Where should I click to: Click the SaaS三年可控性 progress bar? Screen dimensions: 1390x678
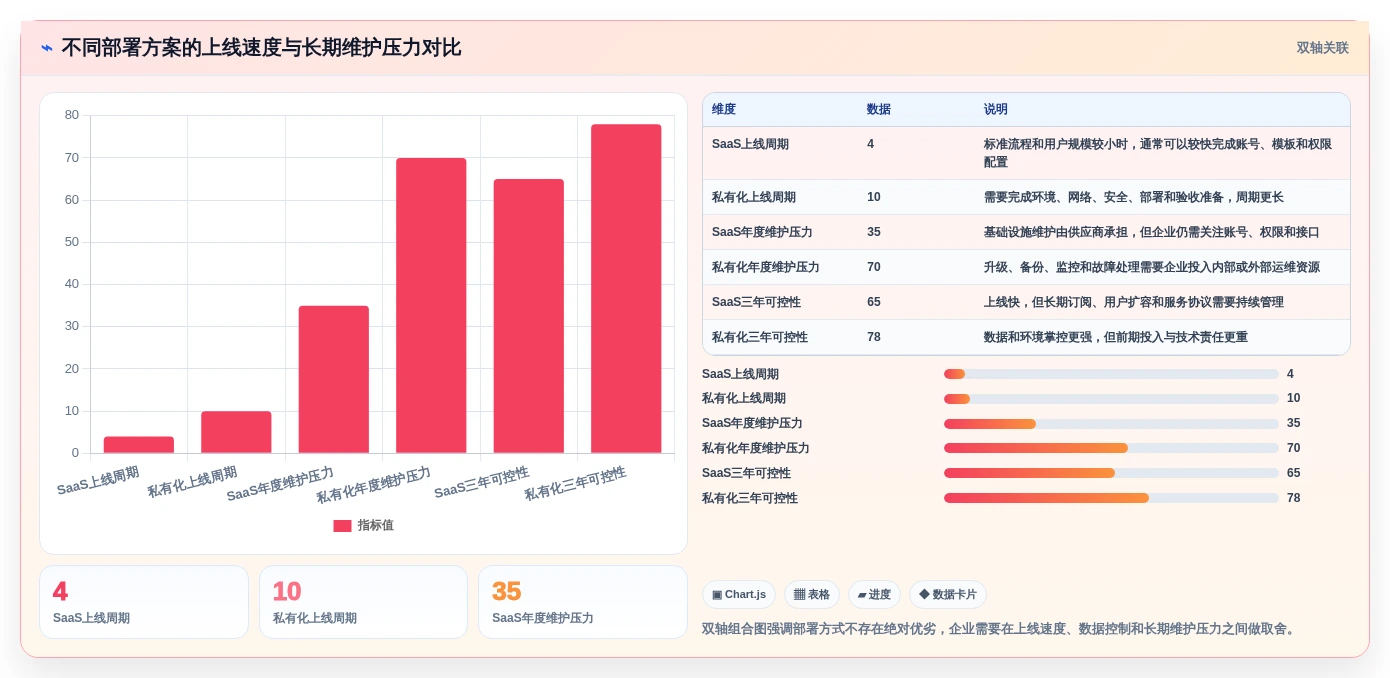click(1111, 473)
